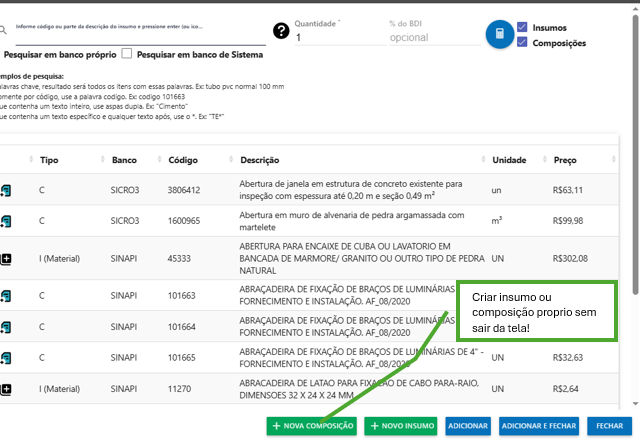Viewport: 640px width, 441px height.
Task: Select code cell 101663
Action: coord(181,296)
